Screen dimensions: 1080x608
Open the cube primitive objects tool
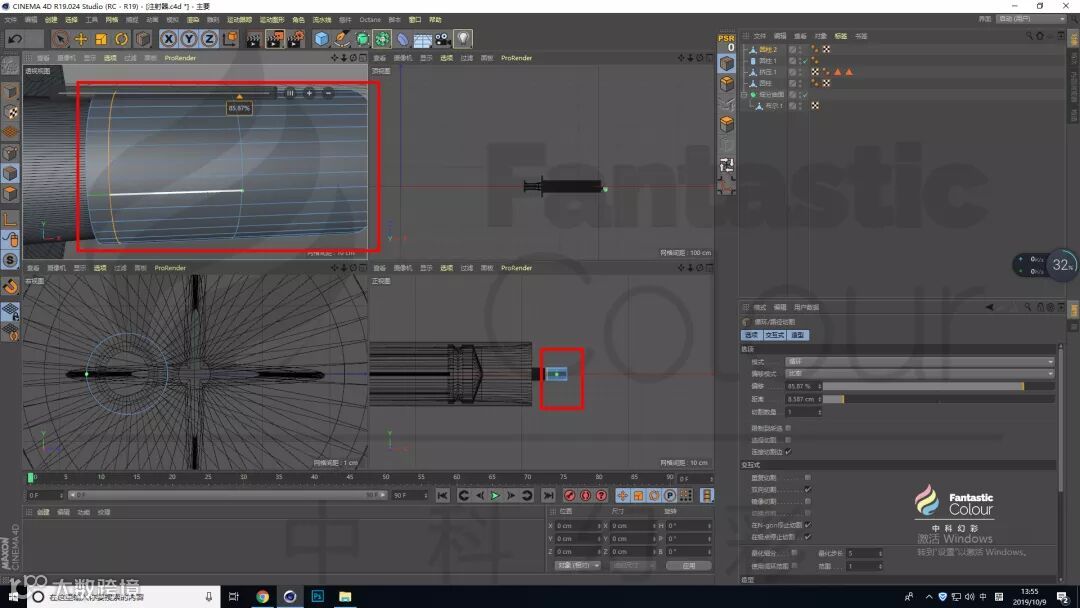(x=321, y=39)
